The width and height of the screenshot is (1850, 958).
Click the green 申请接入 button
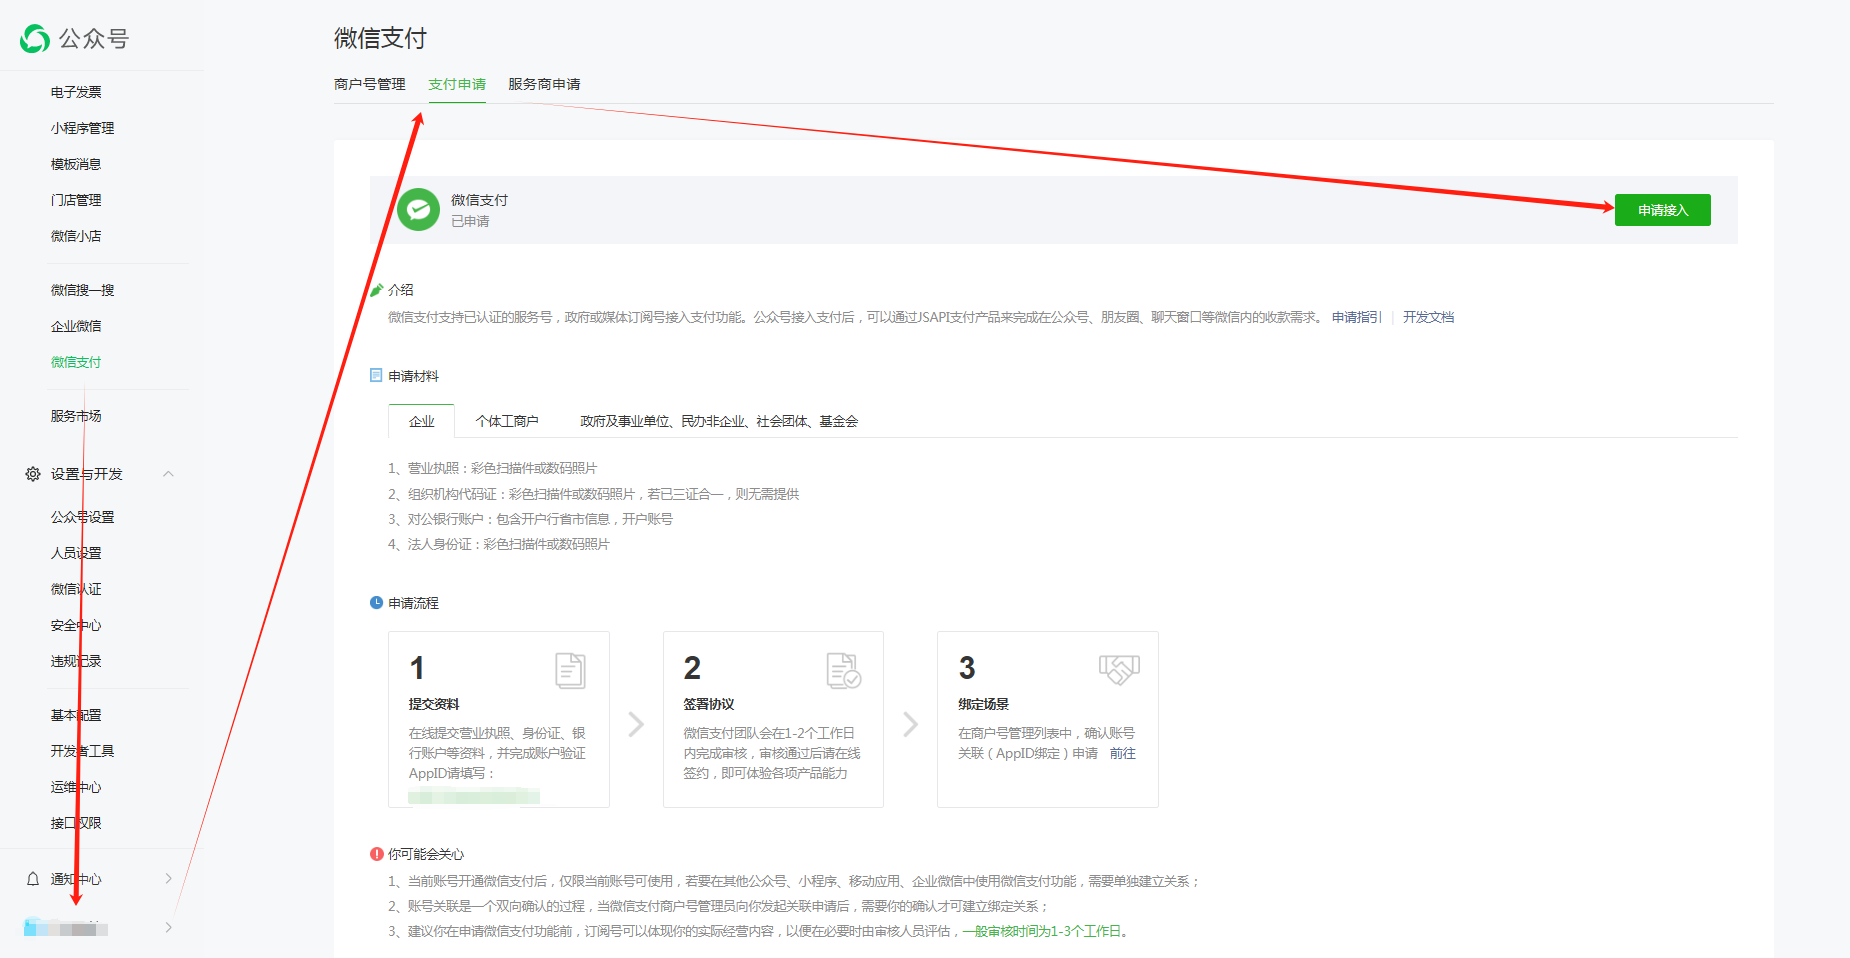pyautogui.click(x=1663, y=210)
